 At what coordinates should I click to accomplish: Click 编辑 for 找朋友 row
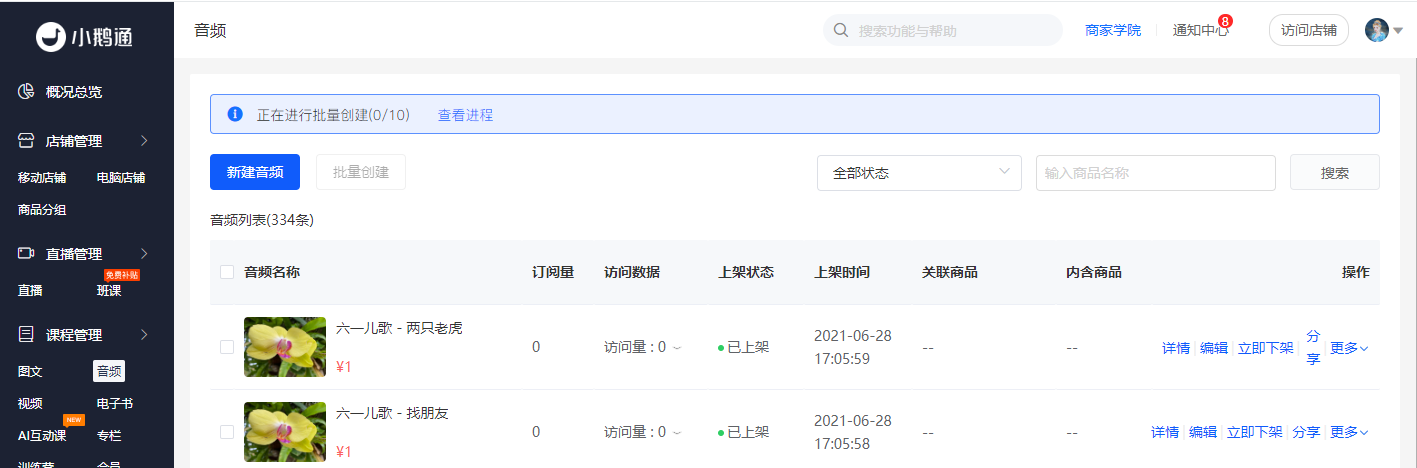[x=1203, y=432]
